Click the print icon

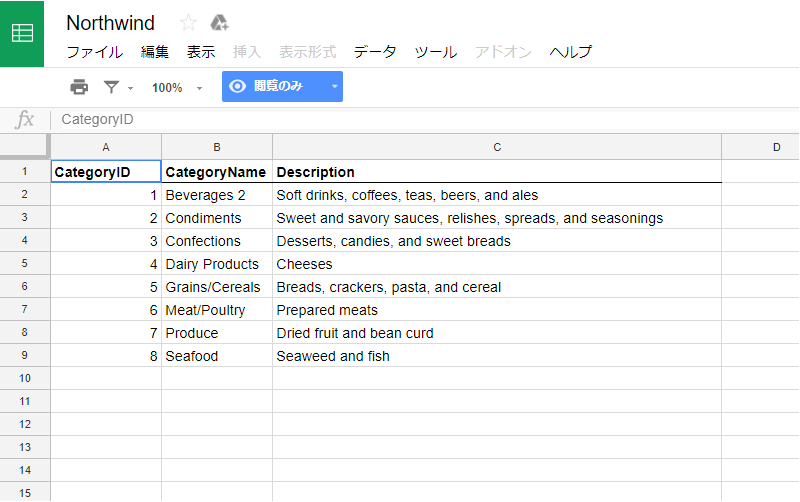[x=79, y=87]
